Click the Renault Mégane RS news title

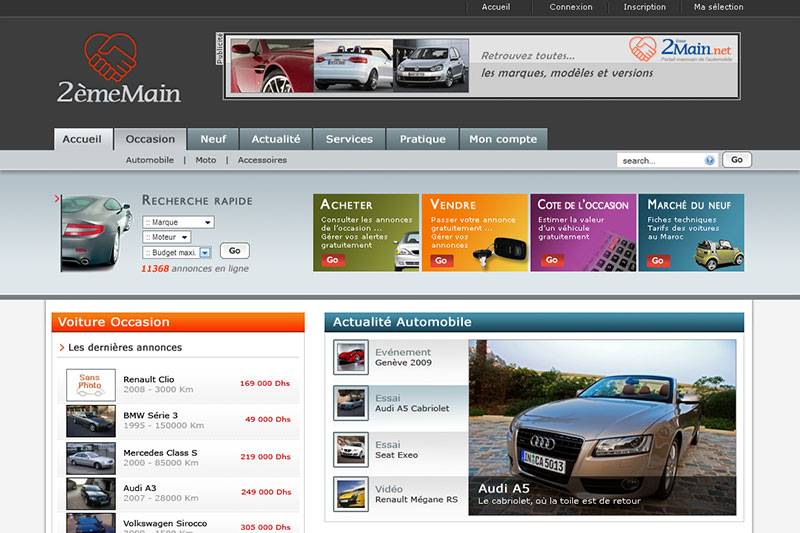click(416, 500)
